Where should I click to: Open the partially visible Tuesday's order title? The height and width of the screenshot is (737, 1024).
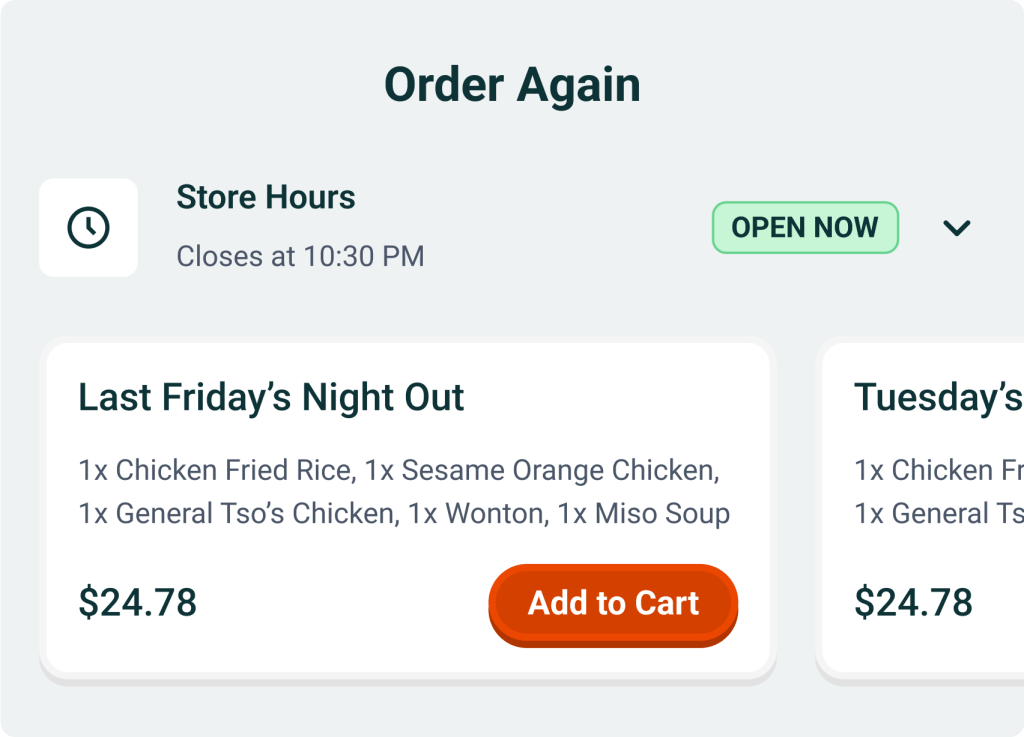click(x=938, y=398)
